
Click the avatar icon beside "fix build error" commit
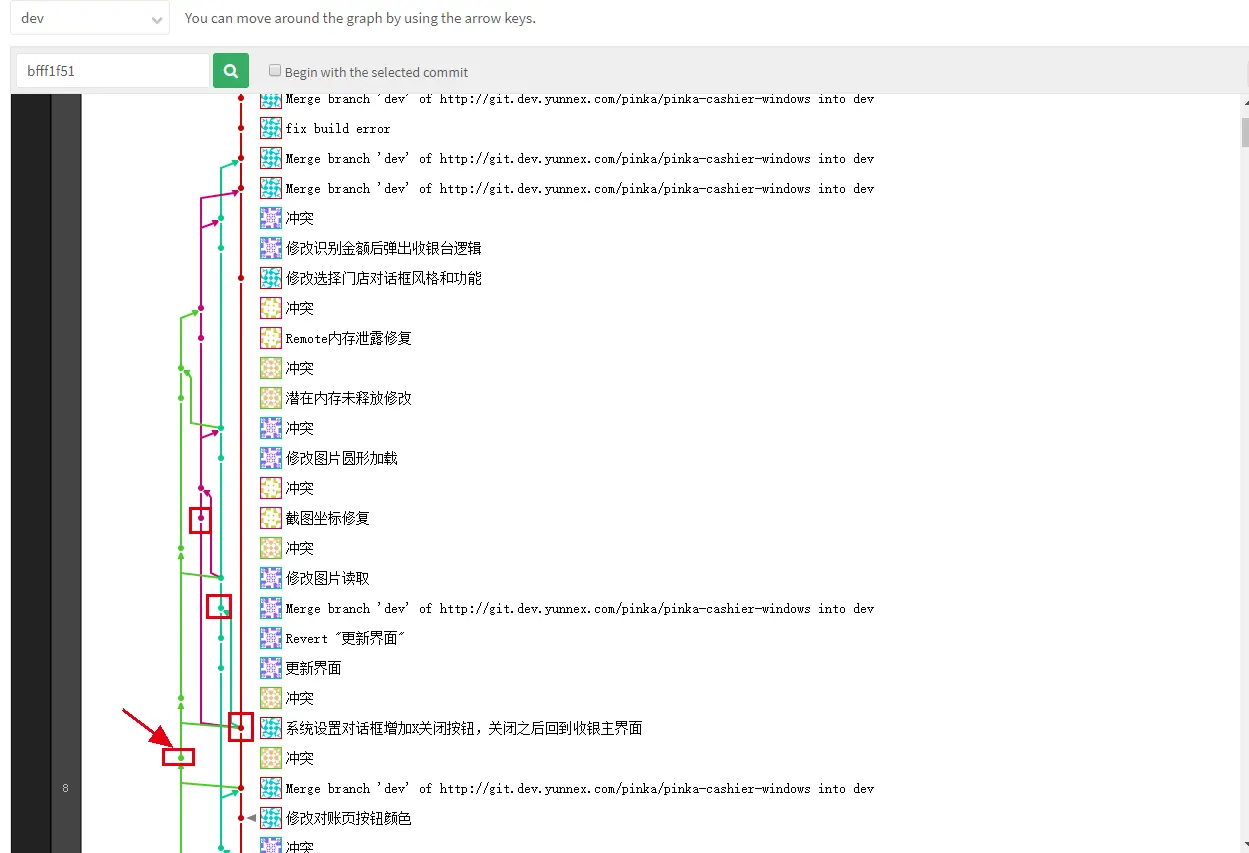270,128
